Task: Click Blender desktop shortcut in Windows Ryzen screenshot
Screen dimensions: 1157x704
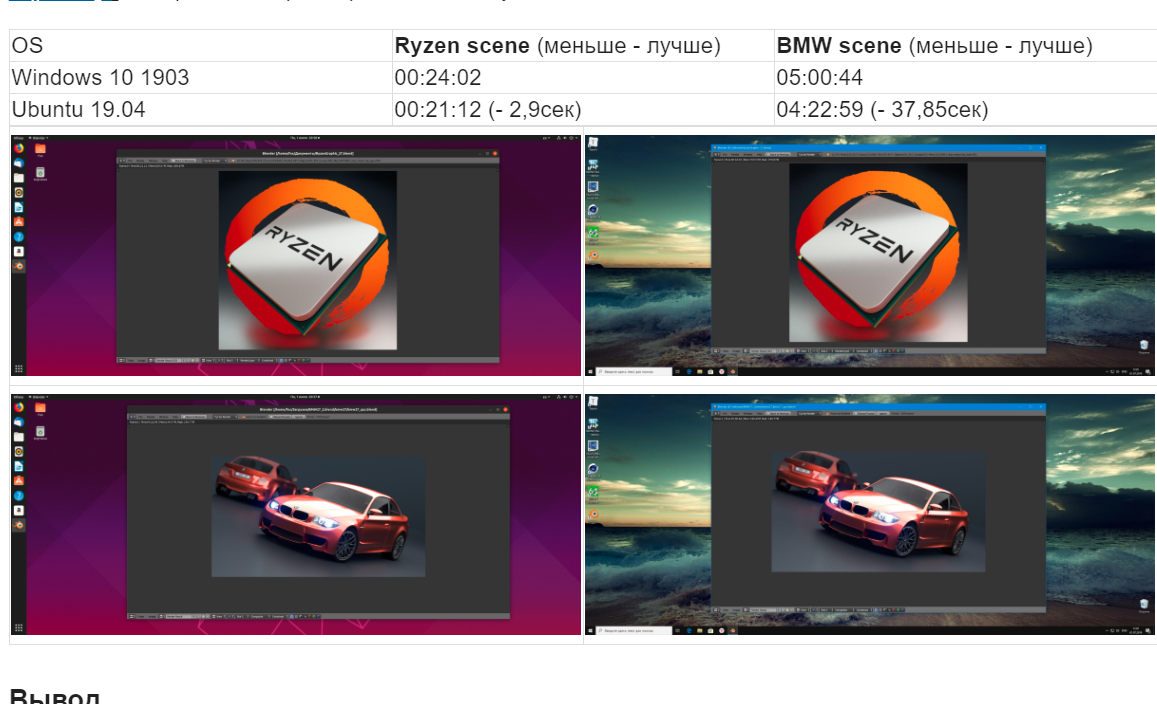Action: pos(593,255)
